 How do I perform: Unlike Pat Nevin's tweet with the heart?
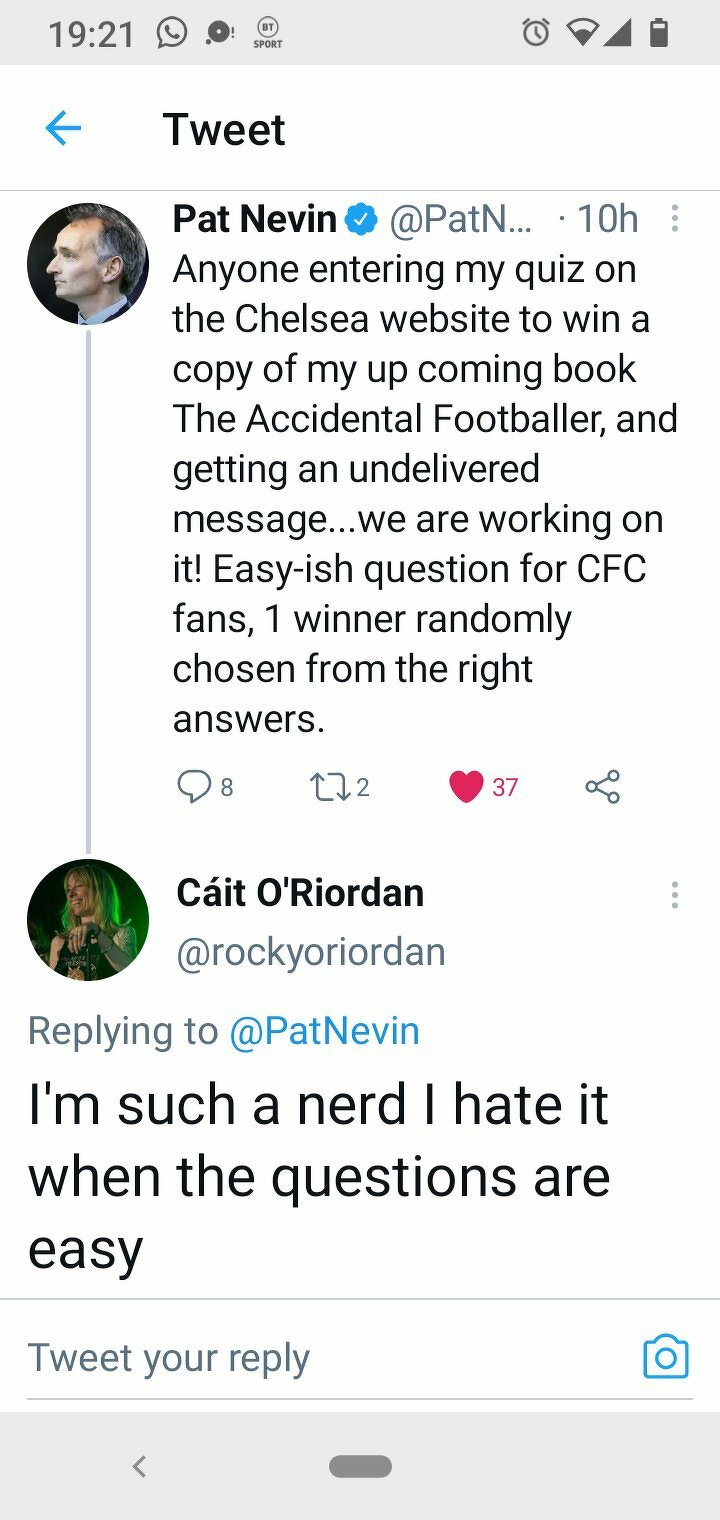(x=466, y=787)
